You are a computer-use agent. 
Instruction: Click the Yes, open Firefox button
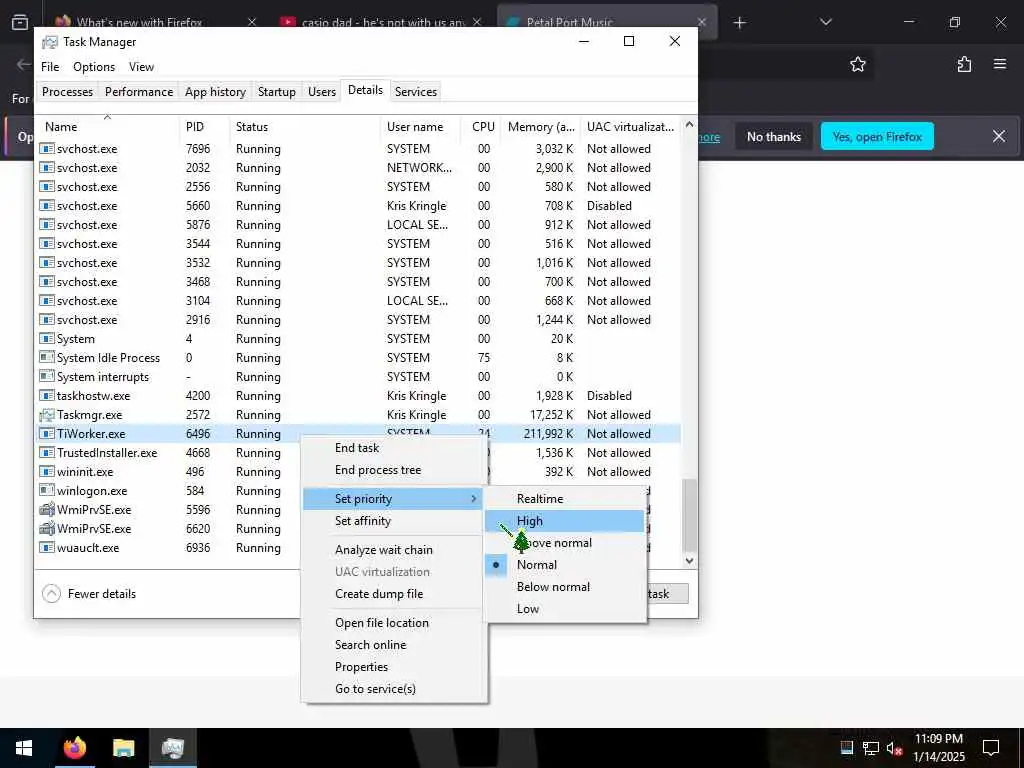coord(876,136)
